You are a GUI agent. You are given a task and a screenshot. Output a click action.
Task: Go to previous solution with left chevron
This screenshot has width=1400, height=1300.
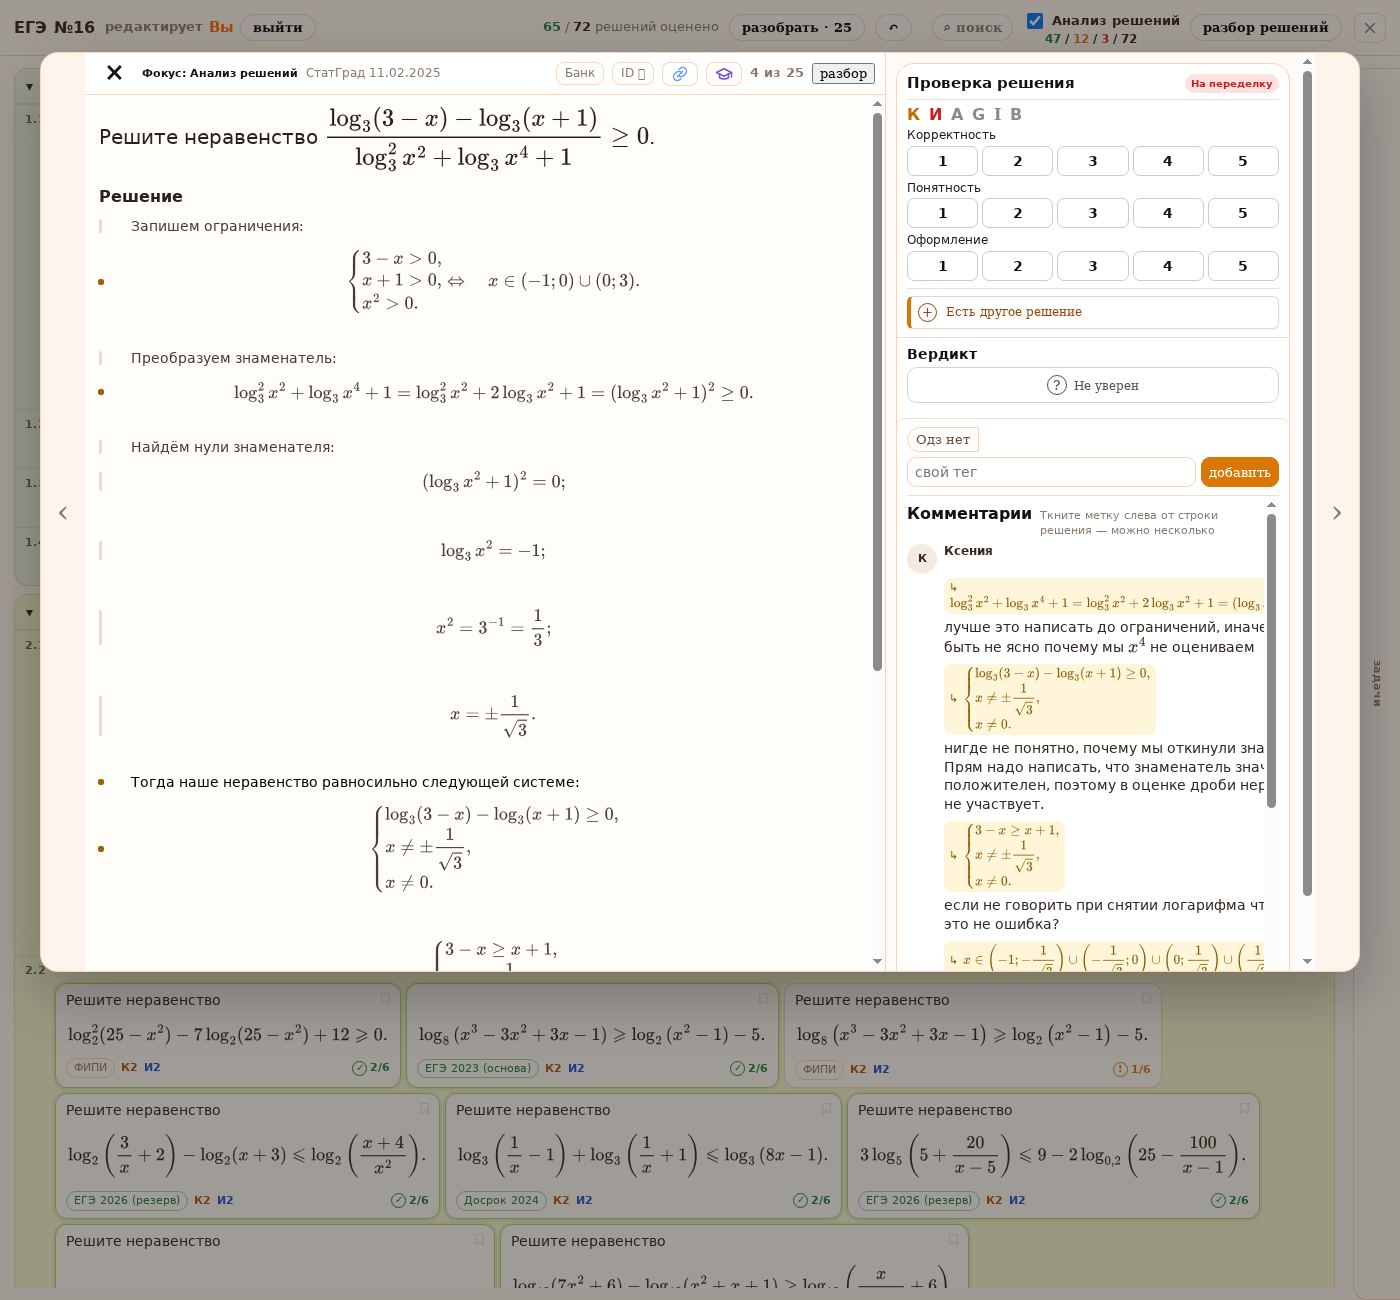(x=63, y=513)
